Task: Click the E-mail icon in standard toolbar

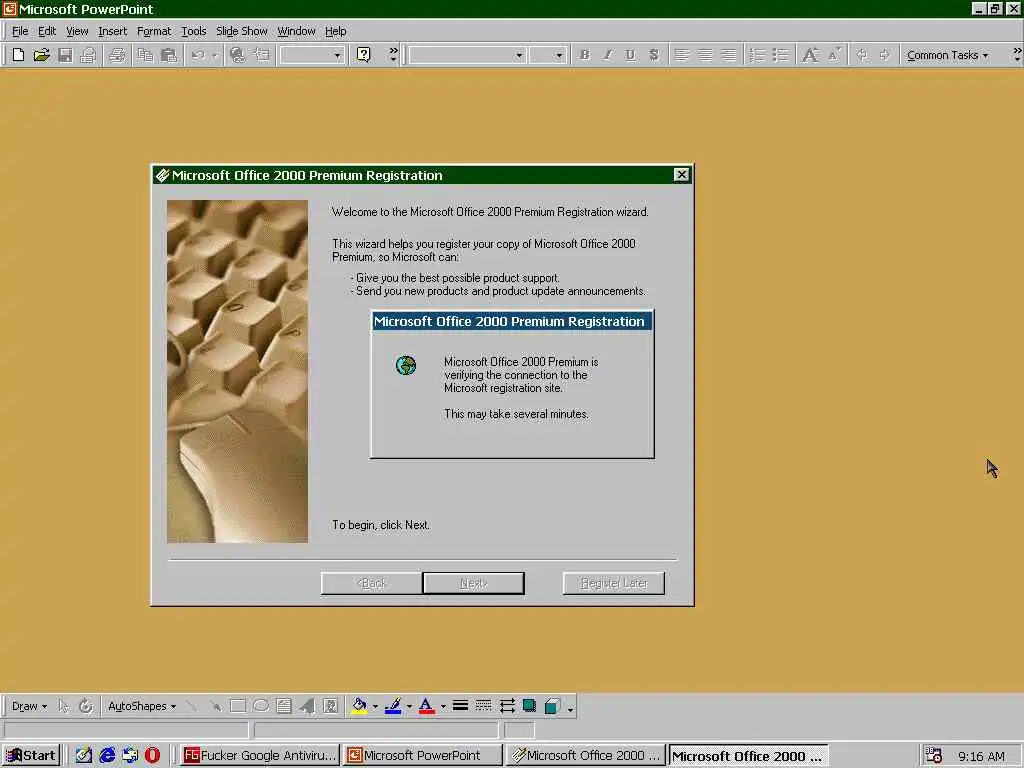Action: click(88, 55)
